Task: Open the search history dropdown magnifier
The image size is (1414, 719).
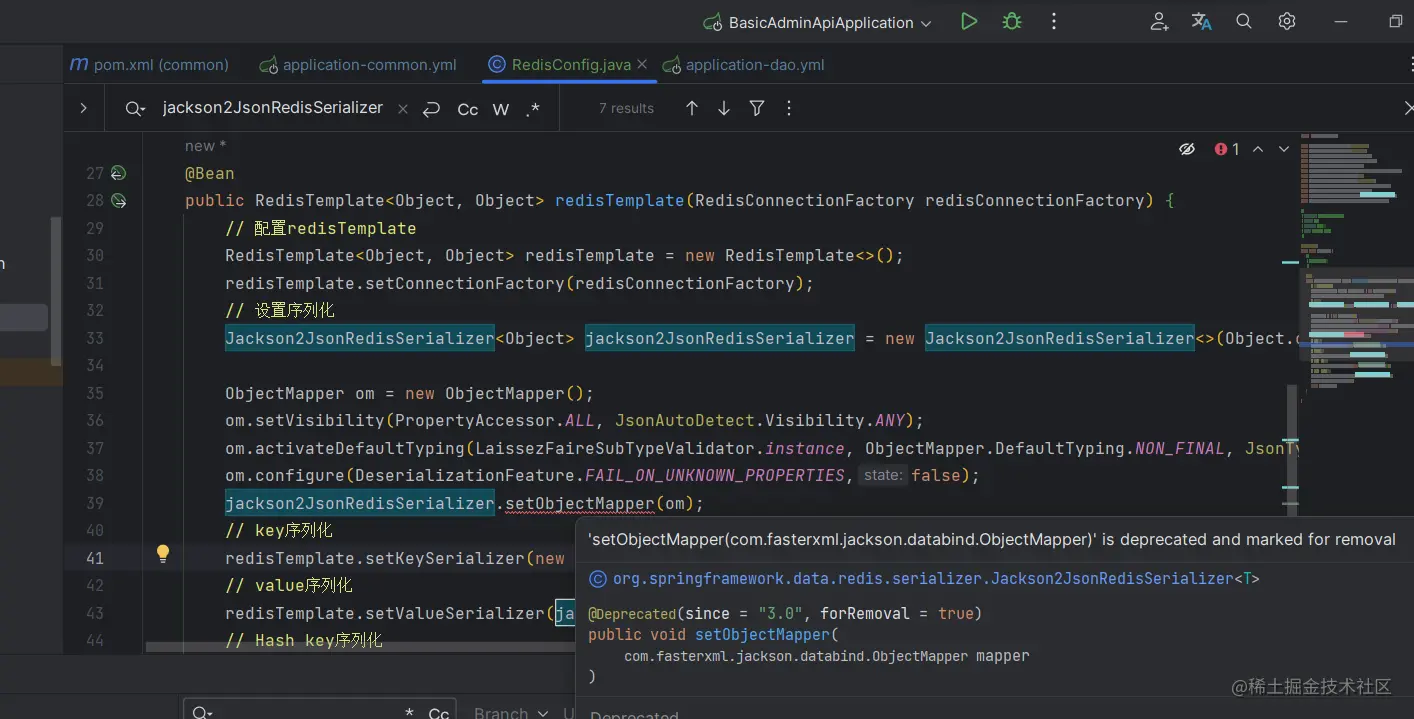Action: click(x=135, y=109)
